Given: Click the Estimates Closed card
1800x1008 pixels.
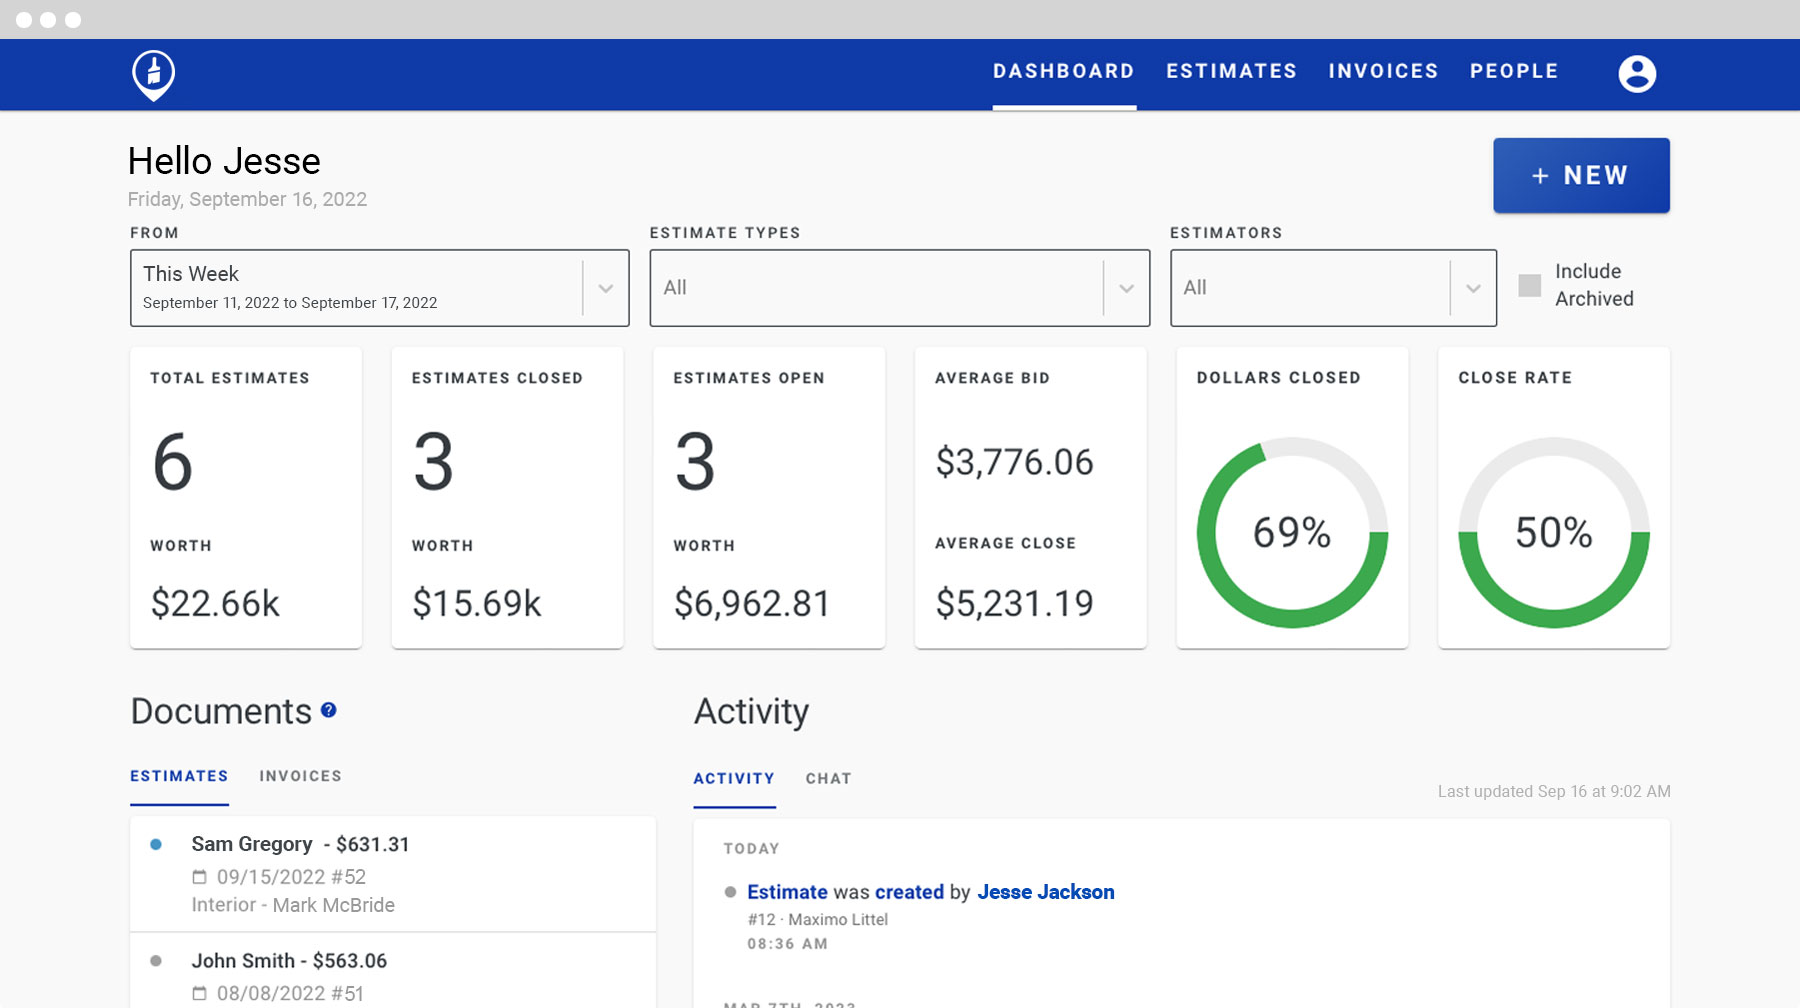Looking at the screenshot, I should [508, 497].
